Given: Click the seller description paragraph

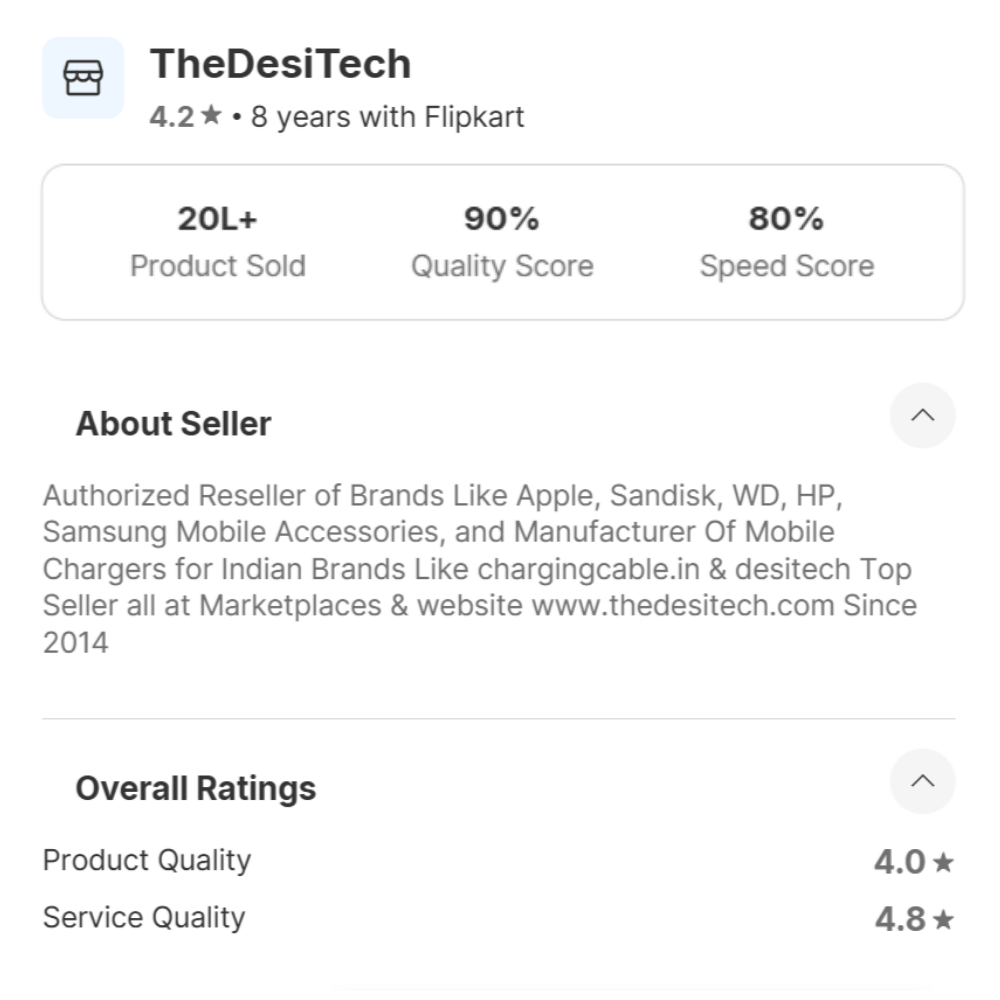Looking at the screenshot, I should (x=480, y=568).
